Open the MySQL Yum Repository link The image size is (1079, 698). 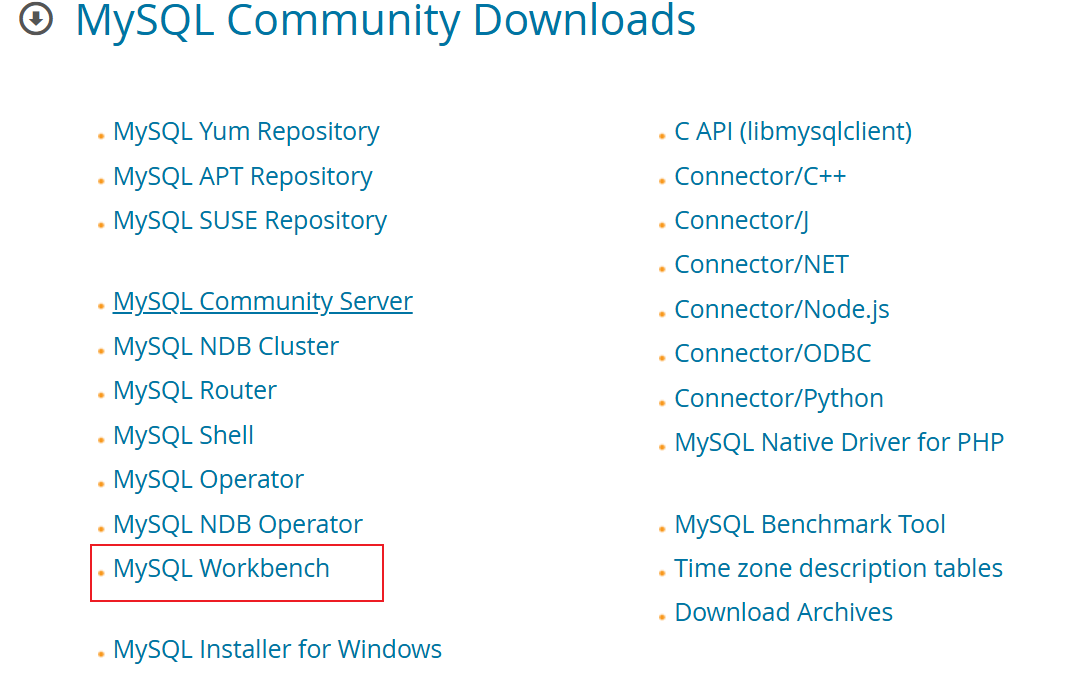246,131
